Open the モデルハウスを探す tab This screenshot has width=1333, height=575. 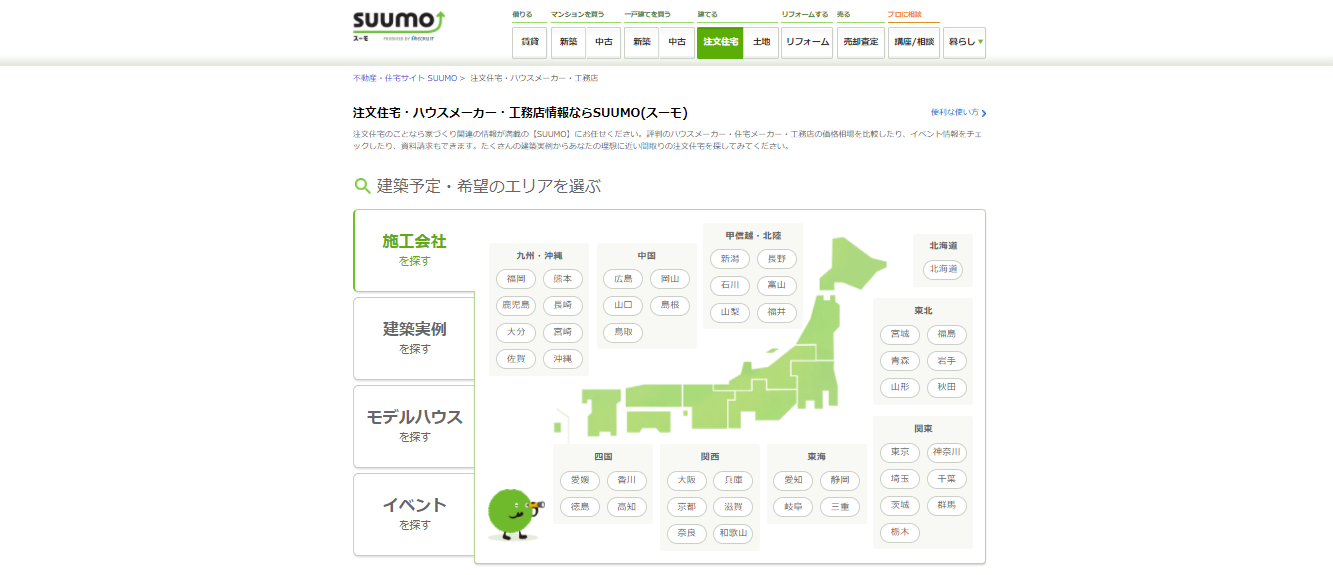(x=414, y=425)
